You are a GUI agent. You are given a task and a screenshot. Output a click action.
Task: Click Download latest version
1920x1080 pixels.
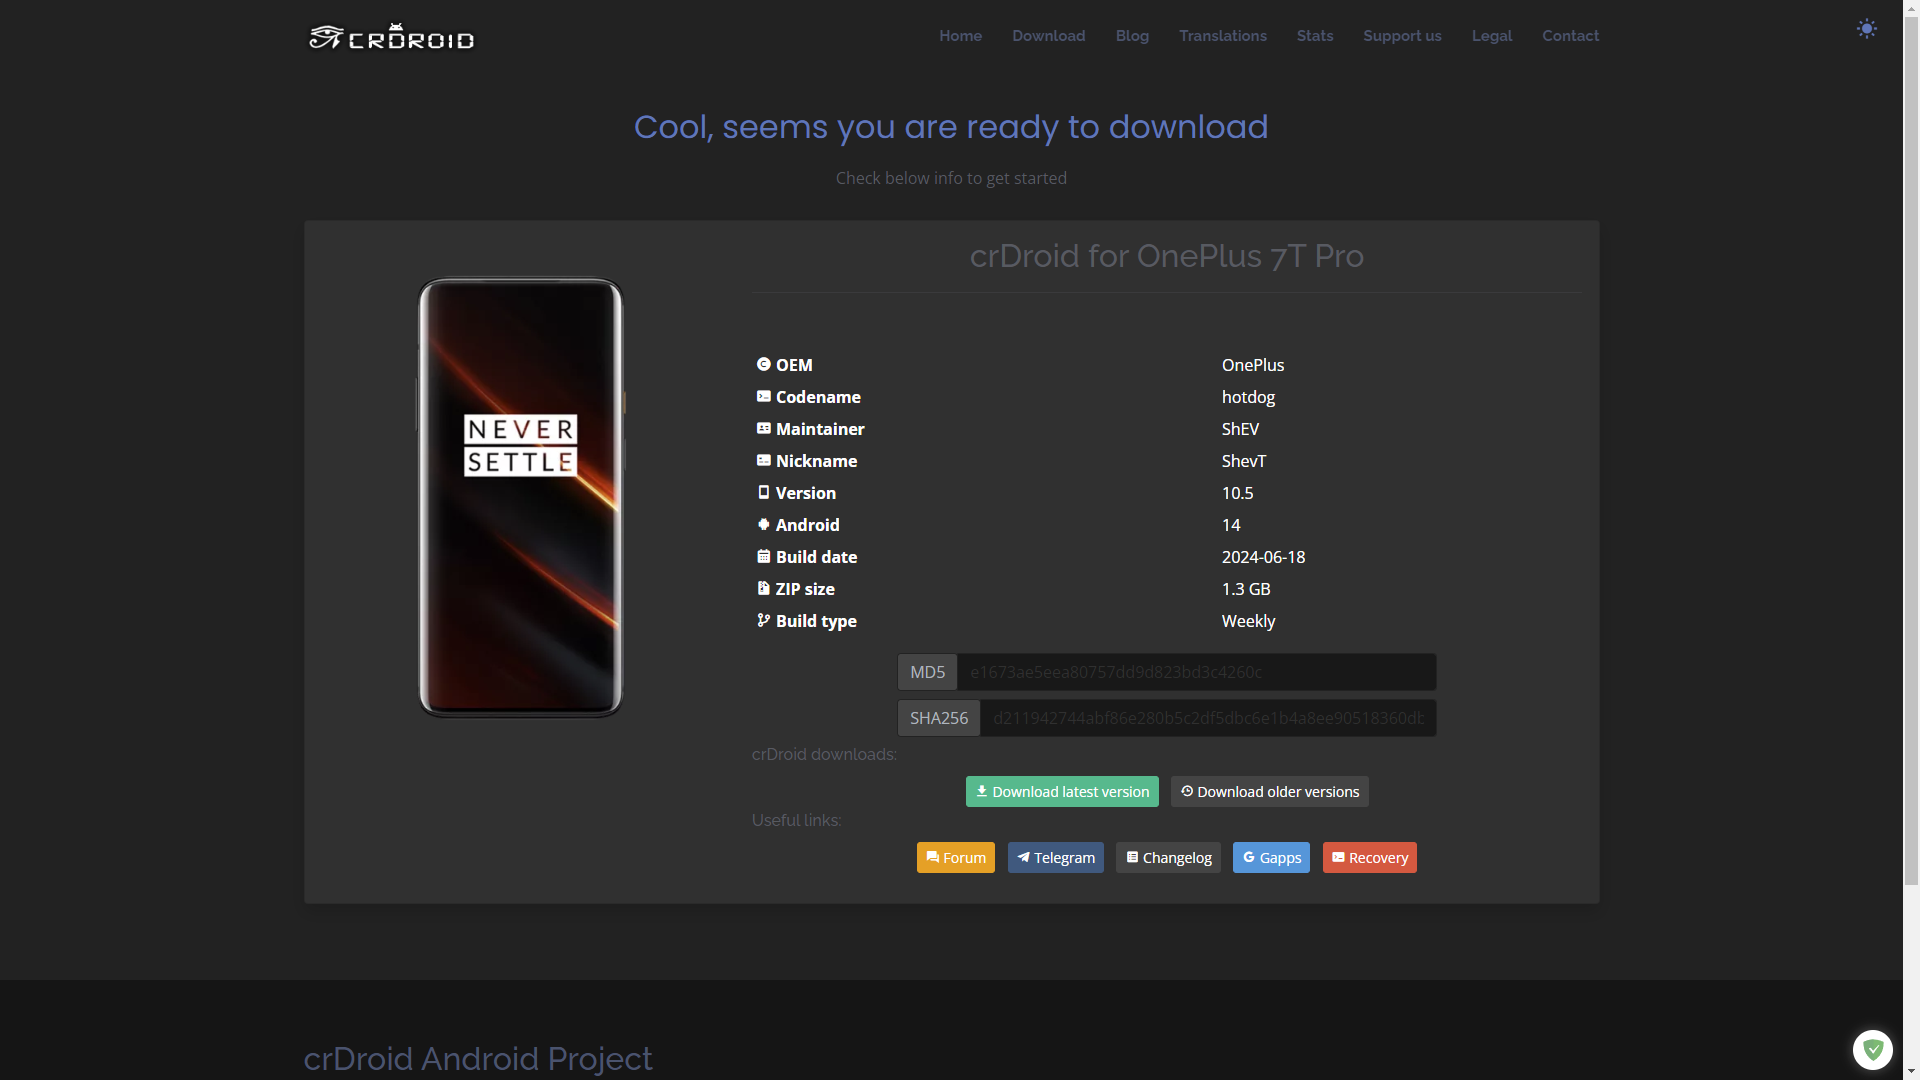tap(1062, 791)
